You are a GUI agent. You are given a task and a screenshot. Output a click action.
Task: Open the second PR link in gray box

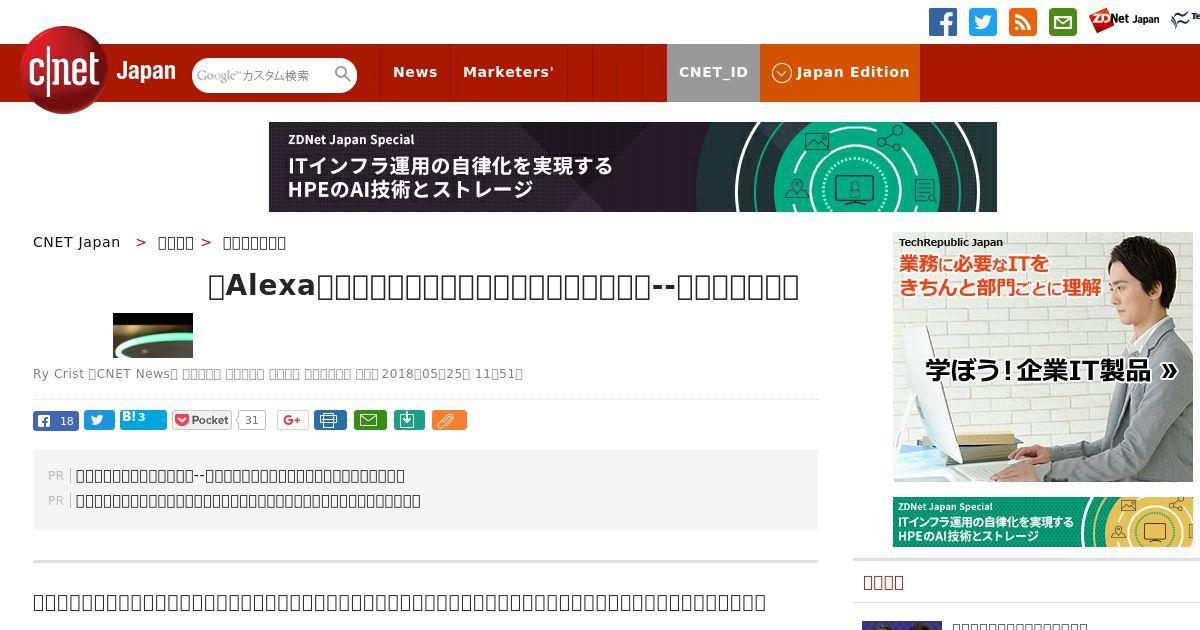click(248, 501)
